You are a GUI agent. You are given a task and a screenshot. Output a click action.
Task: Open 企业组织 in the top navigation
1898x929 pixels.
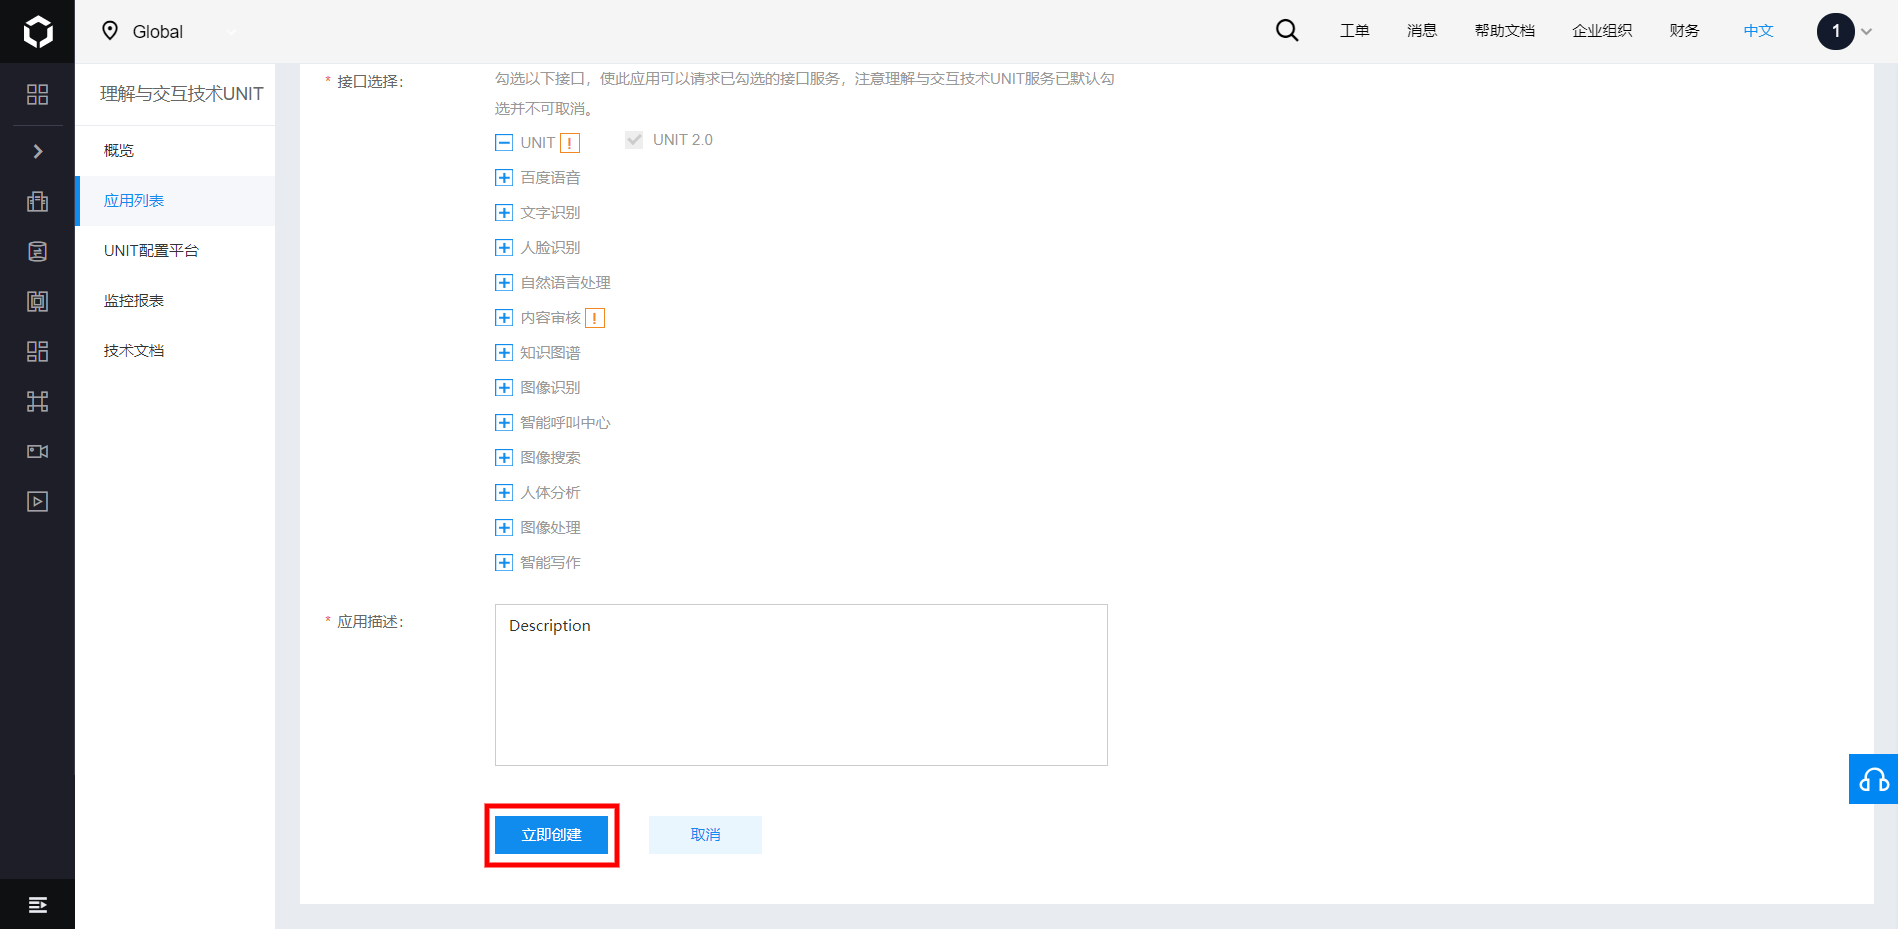pyautogui.click(x=1602, y=31)
